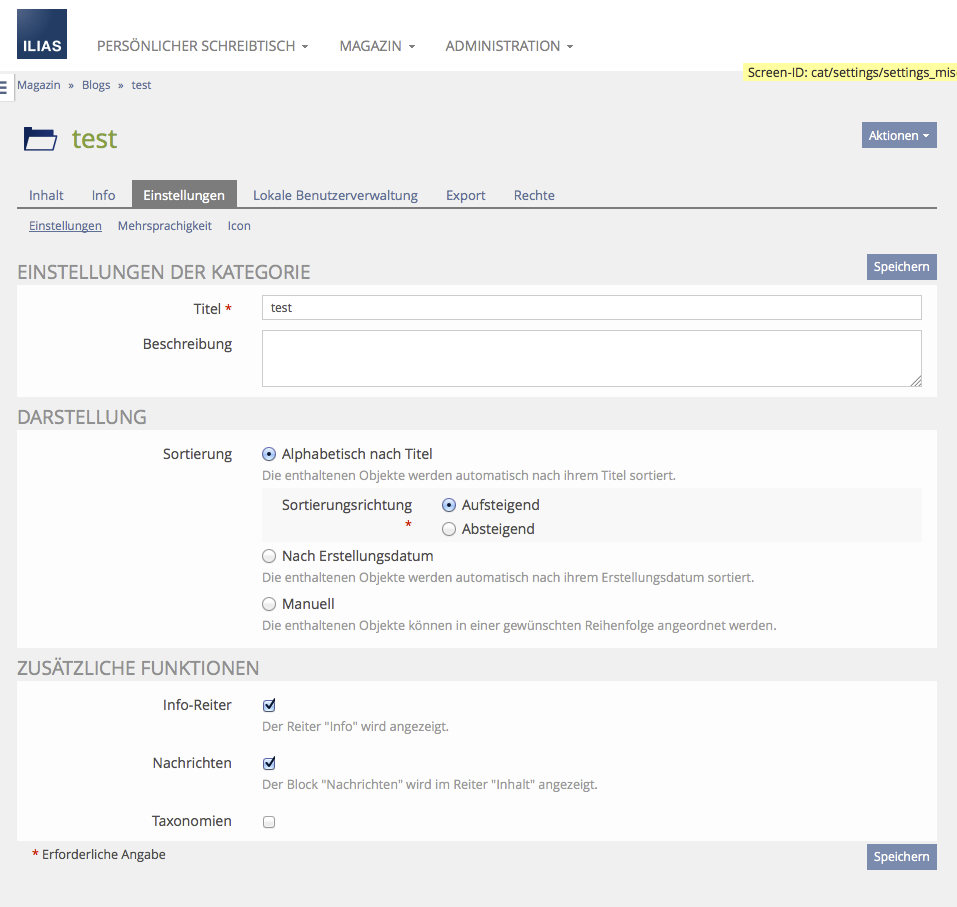Screen dimensions: 957x907
Task: Click the top Speichern button
Action: (x=901, y=267)
